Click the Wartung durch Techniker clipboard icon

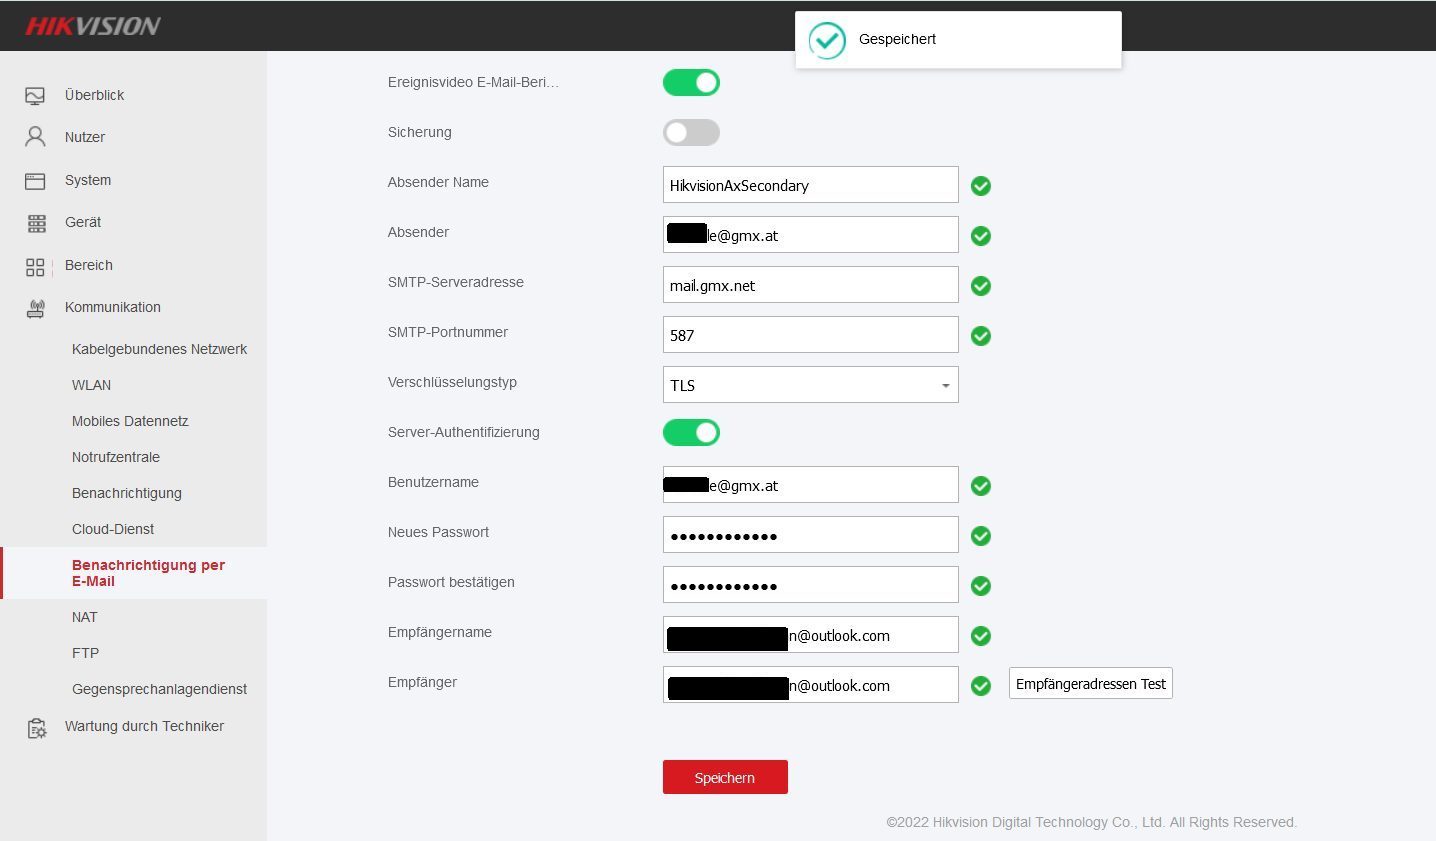(x=36, y=728)
